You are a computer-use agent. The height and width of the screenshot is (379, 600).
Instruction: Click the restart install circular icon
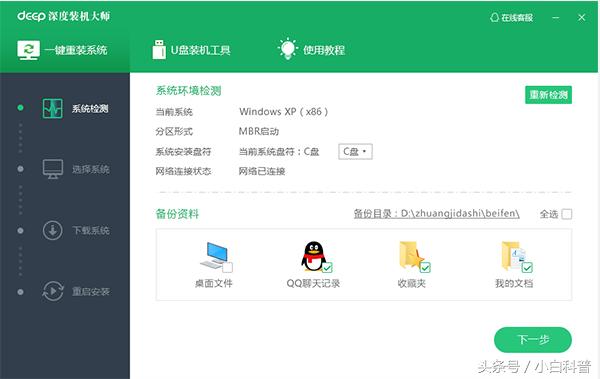(x=52, y=291)
